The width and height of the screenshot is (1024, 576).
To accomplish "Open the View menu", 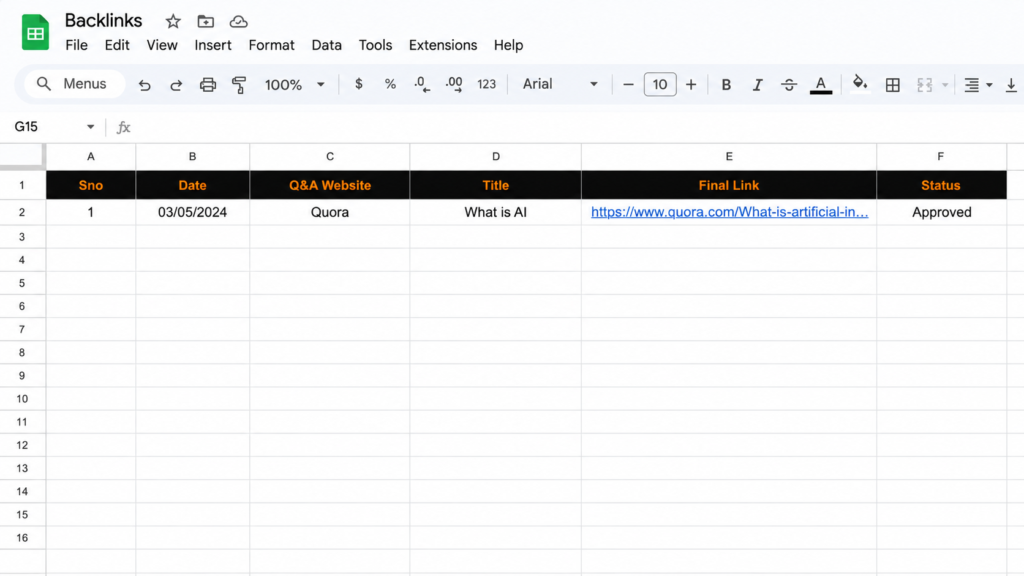I will click(162, 45).
